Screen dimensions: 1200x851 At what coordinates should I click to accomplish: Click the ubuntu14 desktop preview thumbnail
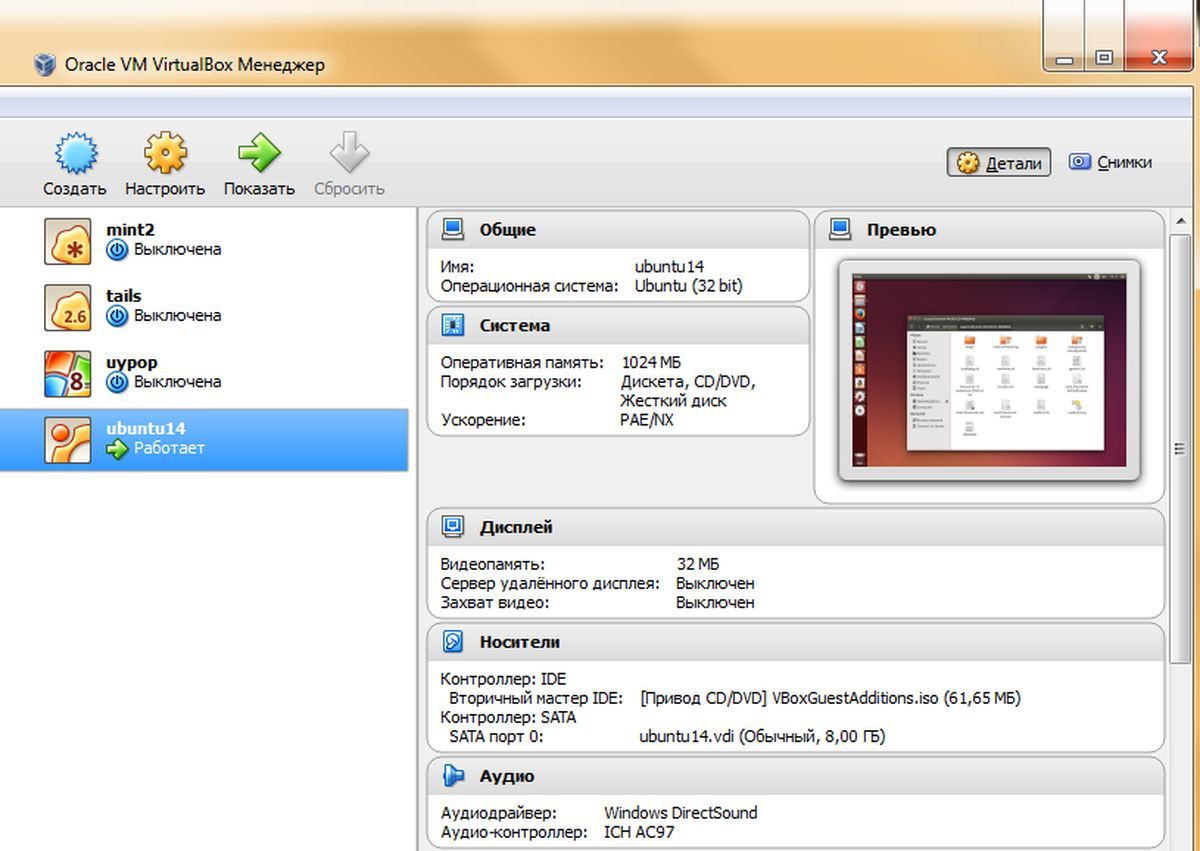988,370
